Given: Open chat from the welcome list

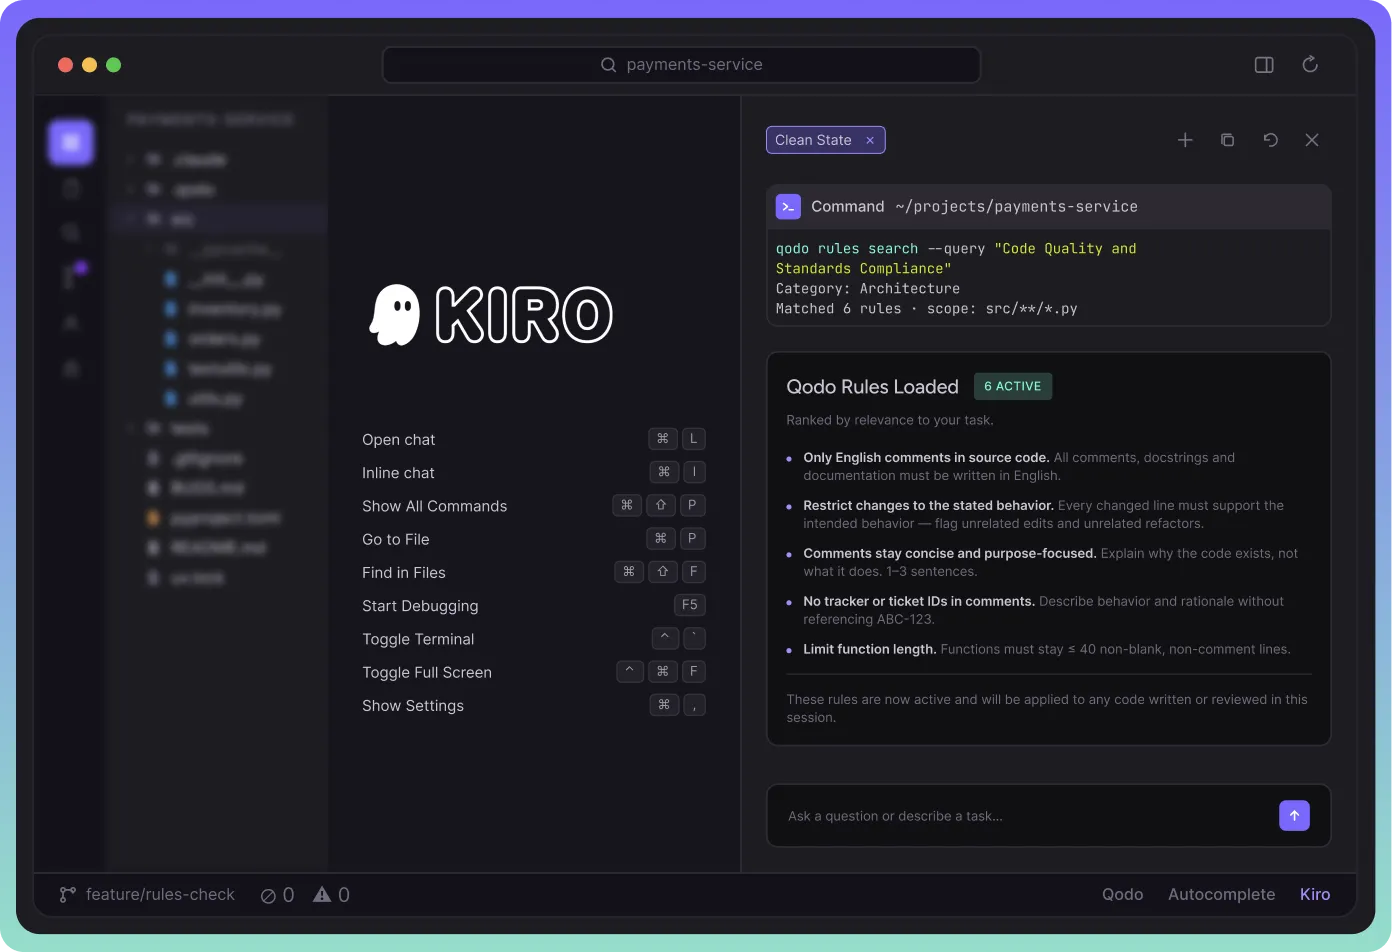Looking at the screenshot, I should [398, 440].
